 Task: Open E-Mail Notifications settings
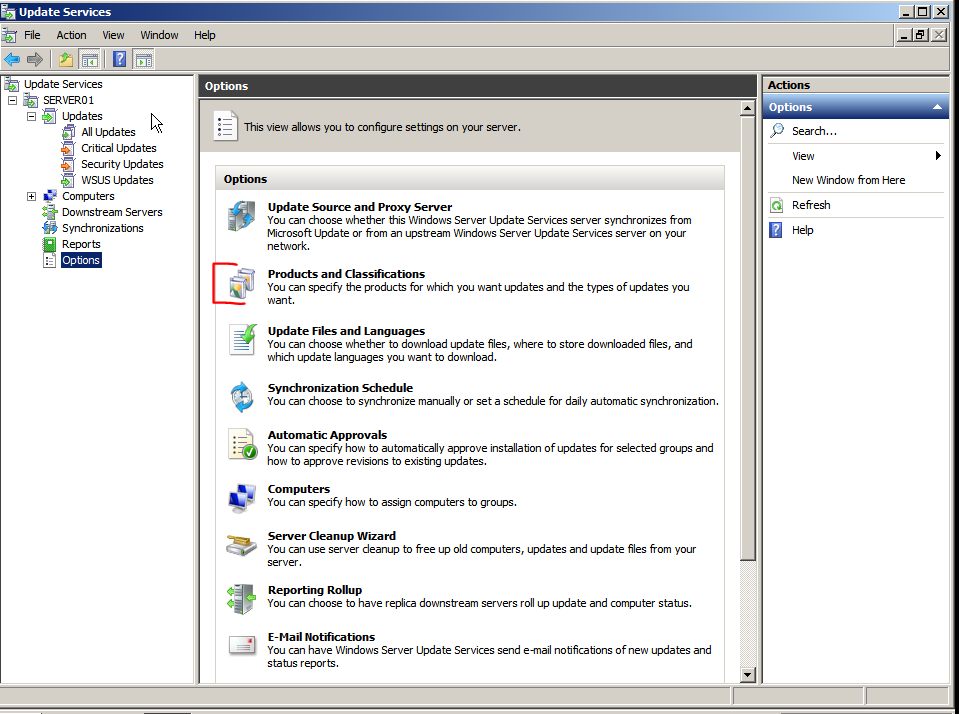pyautogui.click(x=321, y=637)
